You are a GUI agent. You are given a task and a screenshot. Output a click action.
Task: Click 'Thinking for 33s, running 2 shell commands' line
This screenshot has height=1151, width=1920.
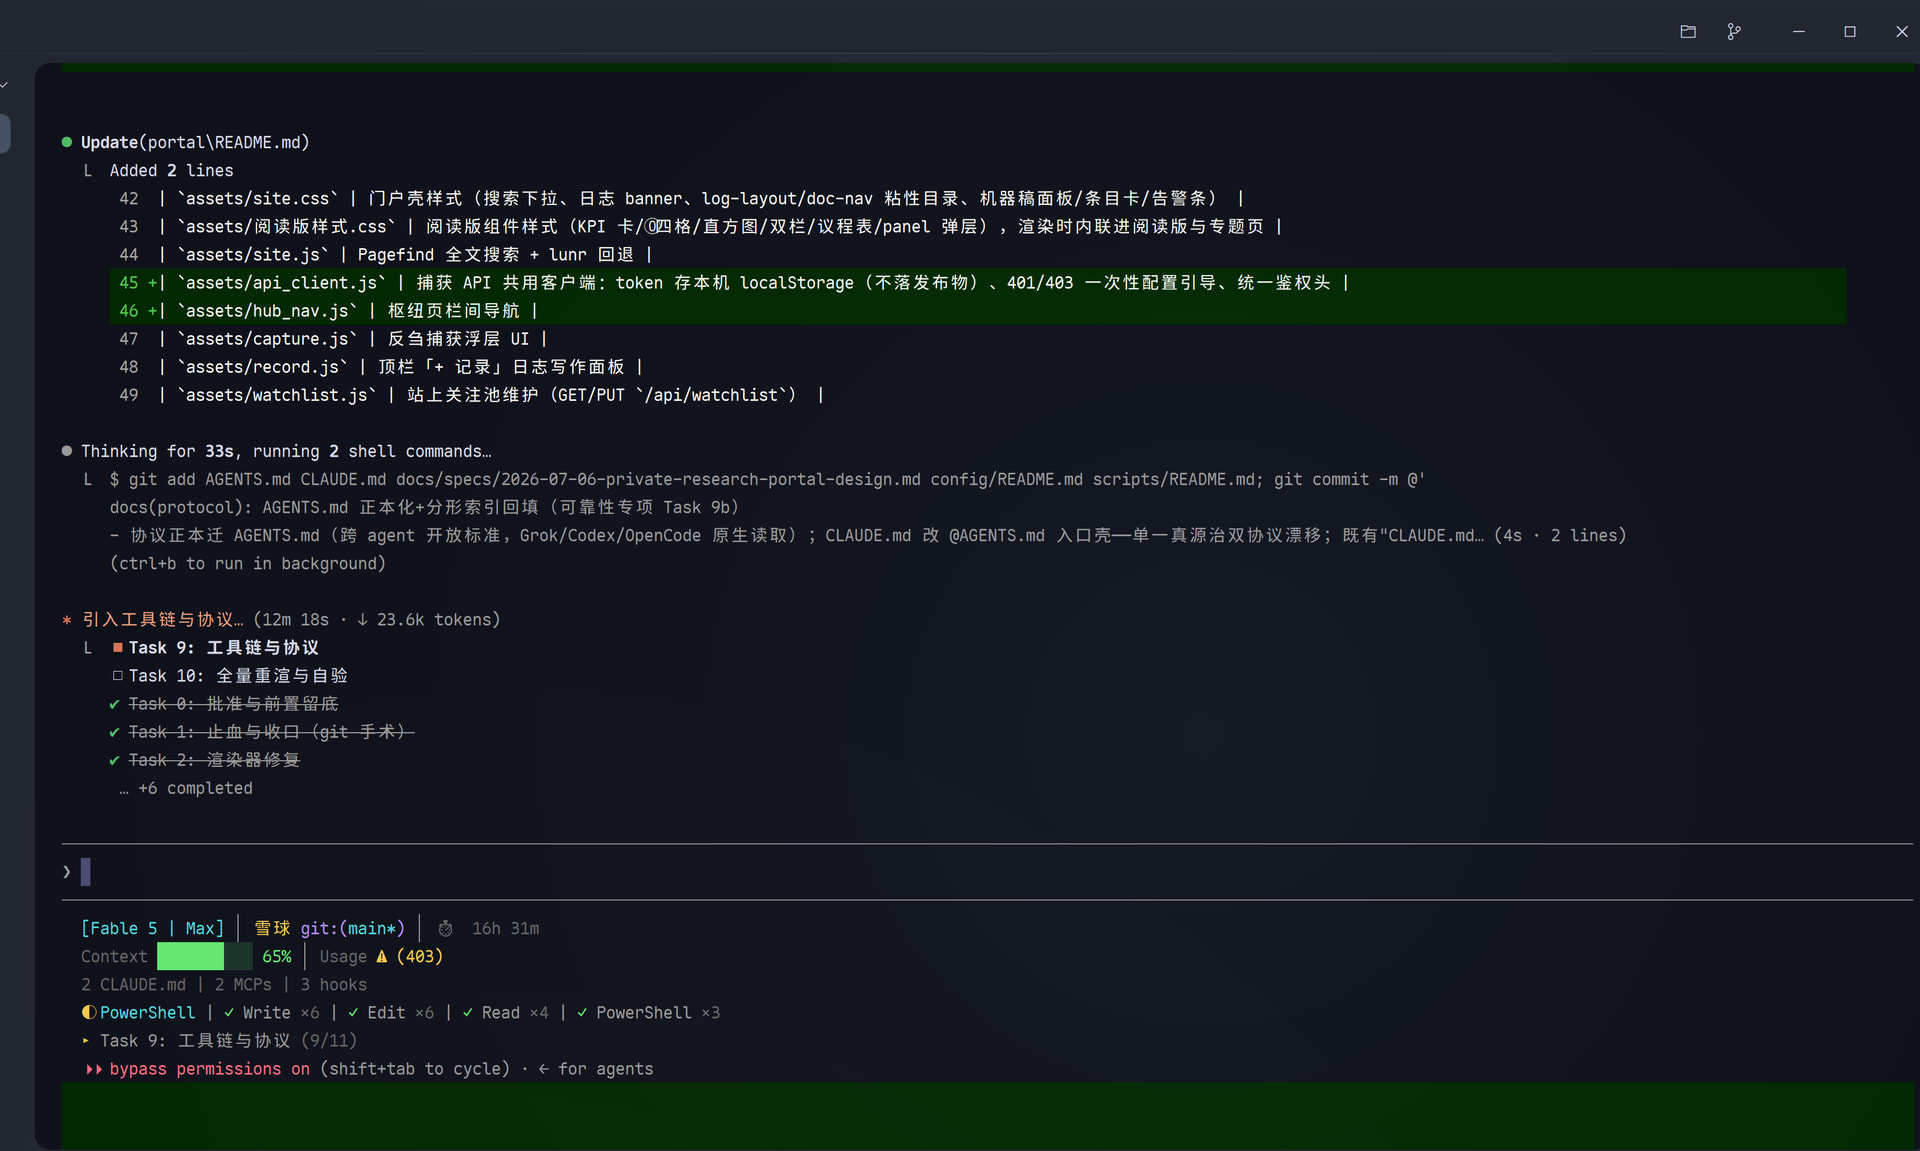pos(286,451)
